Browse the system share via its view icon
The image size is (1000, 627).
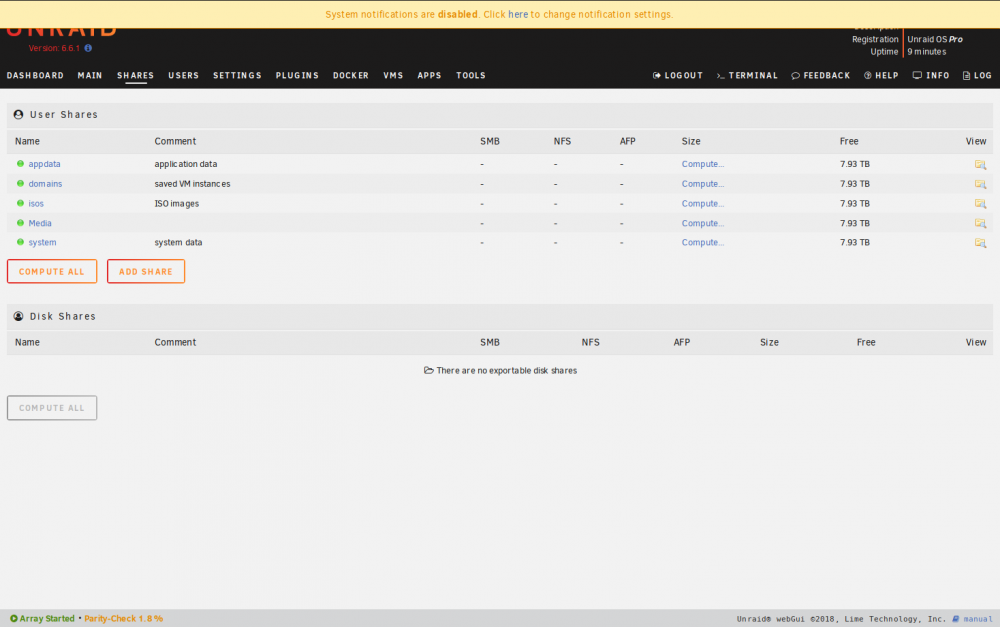[x=980, y=243]
